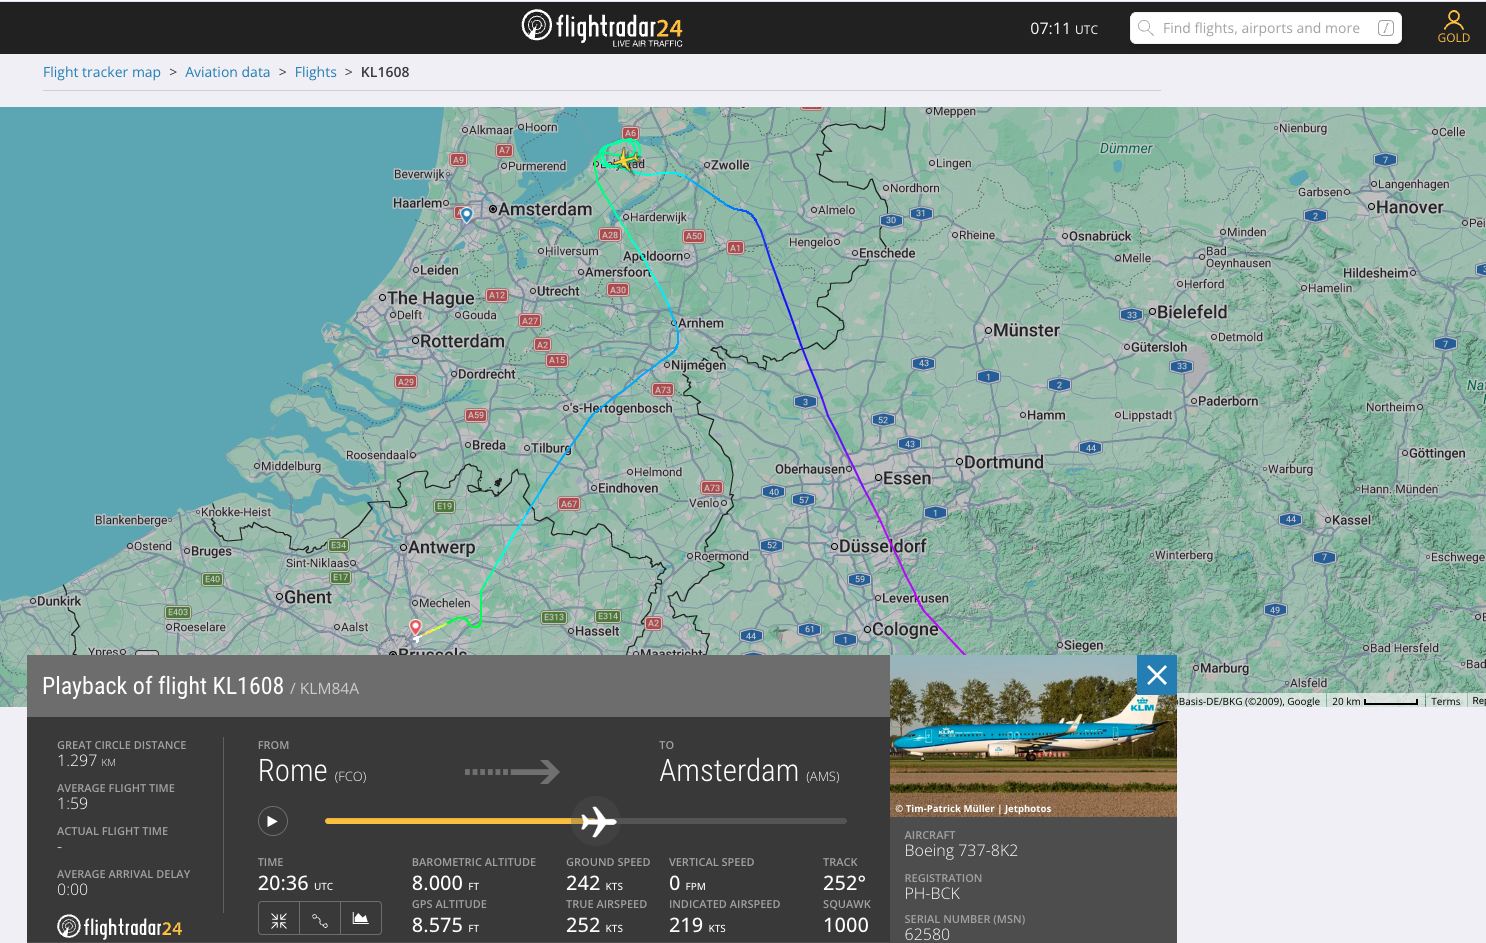
Task: Click the 1:59 average flight time value
Action: click(72, 804)
